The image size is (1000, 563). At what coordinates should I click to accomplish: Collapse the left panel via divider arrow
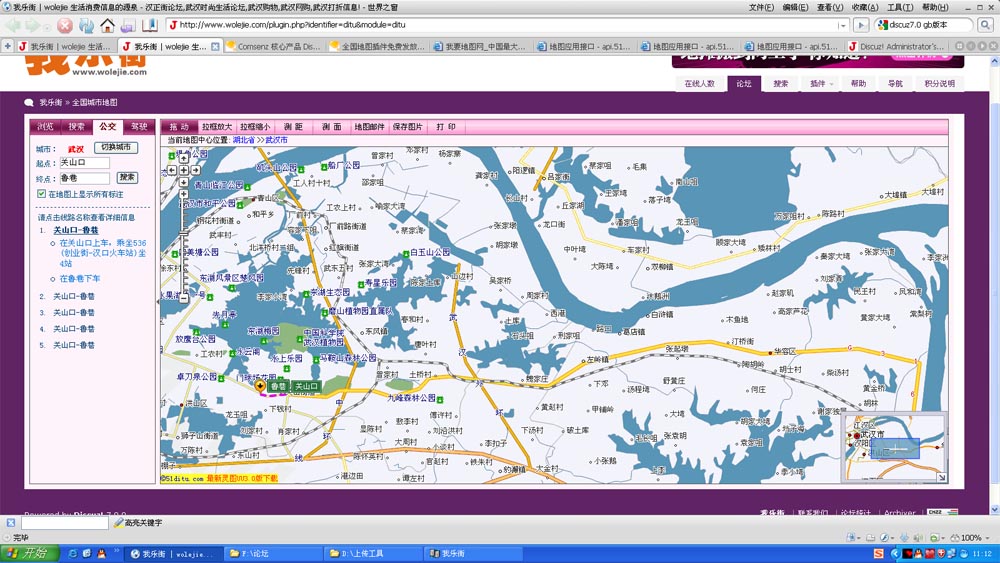[x=158, y=300]
